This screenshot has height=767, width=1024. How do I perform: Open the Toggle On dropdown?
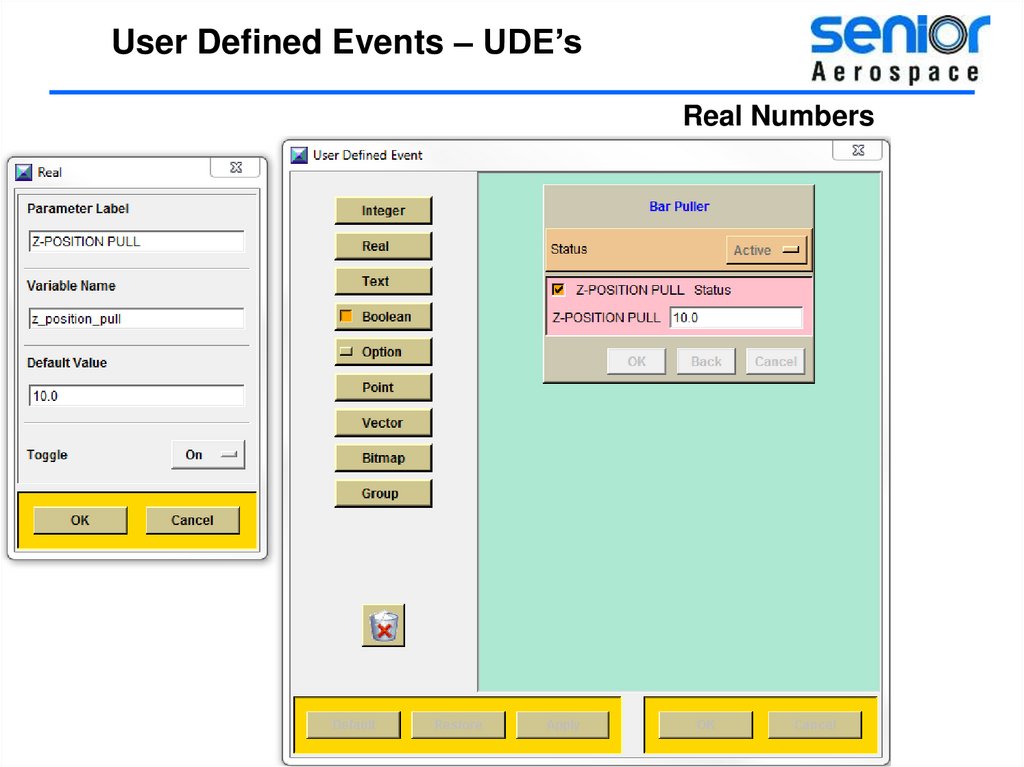click(208, 455)
